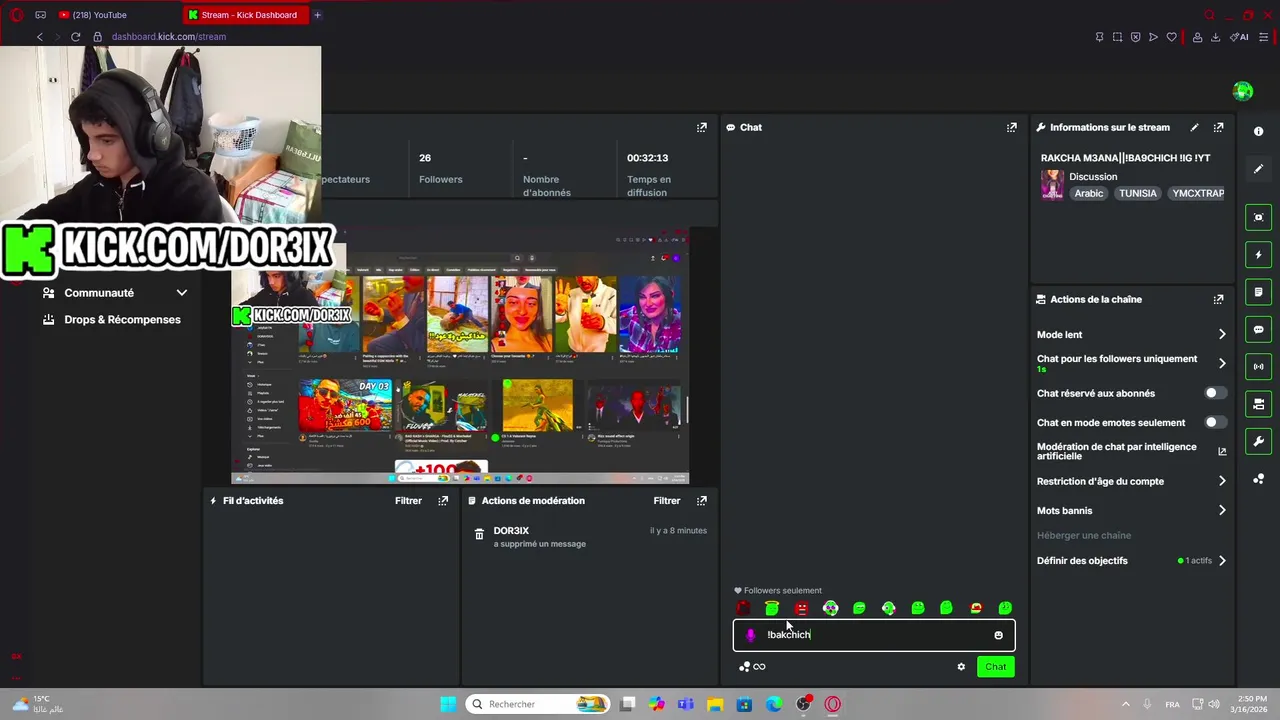Click the info icon in right sidebar

(1259, 132)
